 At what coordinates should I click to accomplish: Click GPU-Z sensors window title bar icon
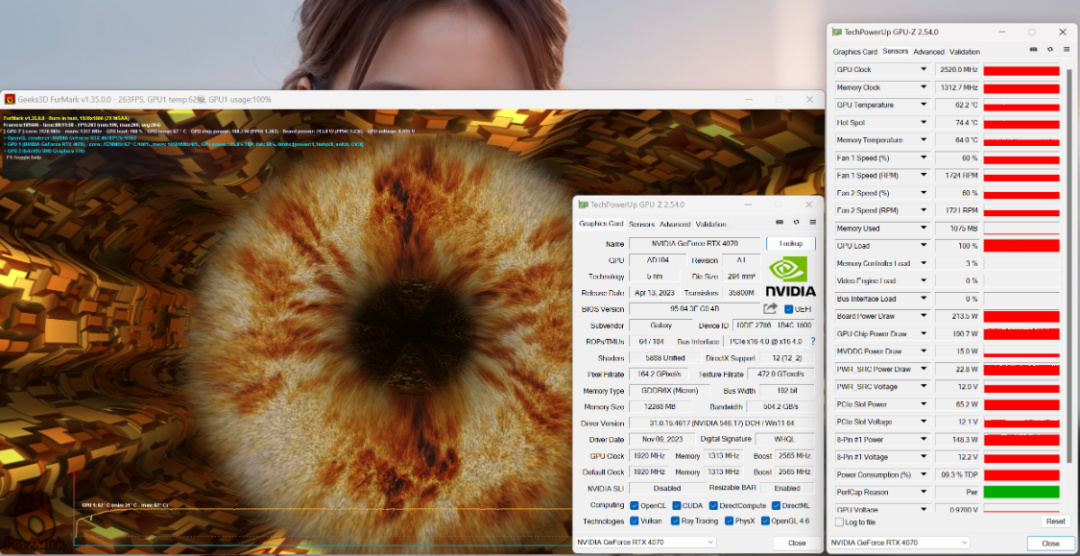tap(836, 32)
